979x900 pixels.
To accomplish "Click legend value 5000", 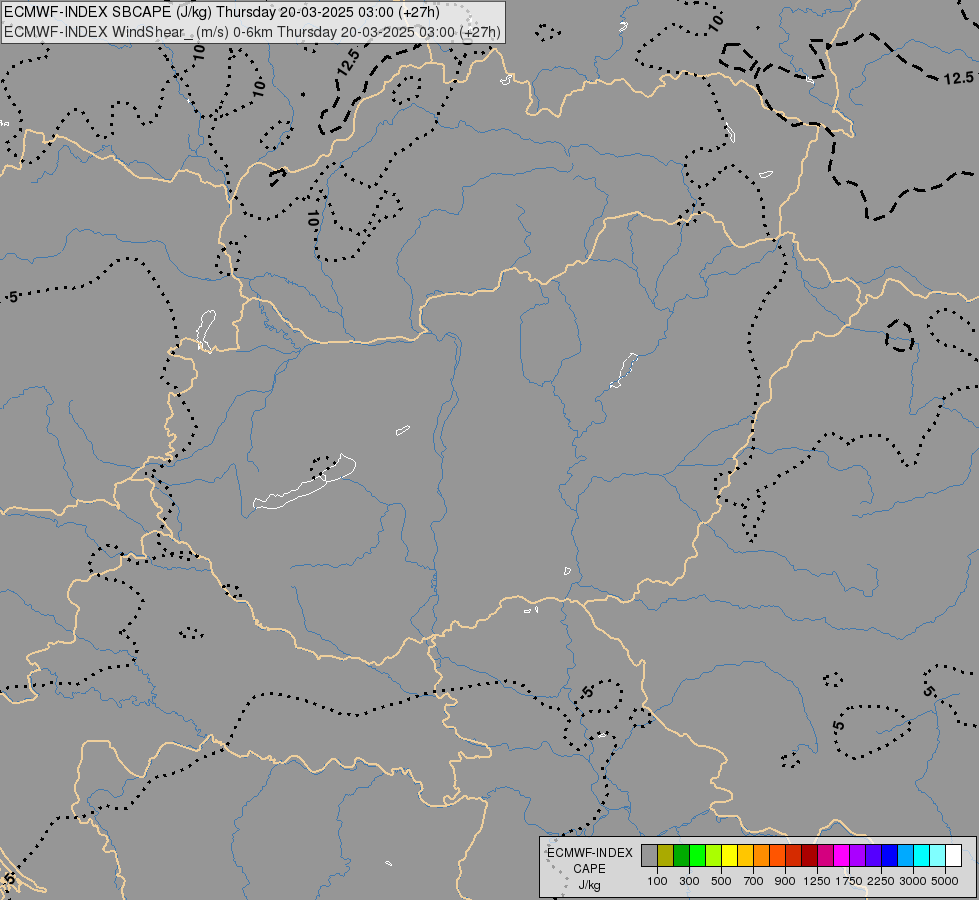I will [x=945, y=881].
